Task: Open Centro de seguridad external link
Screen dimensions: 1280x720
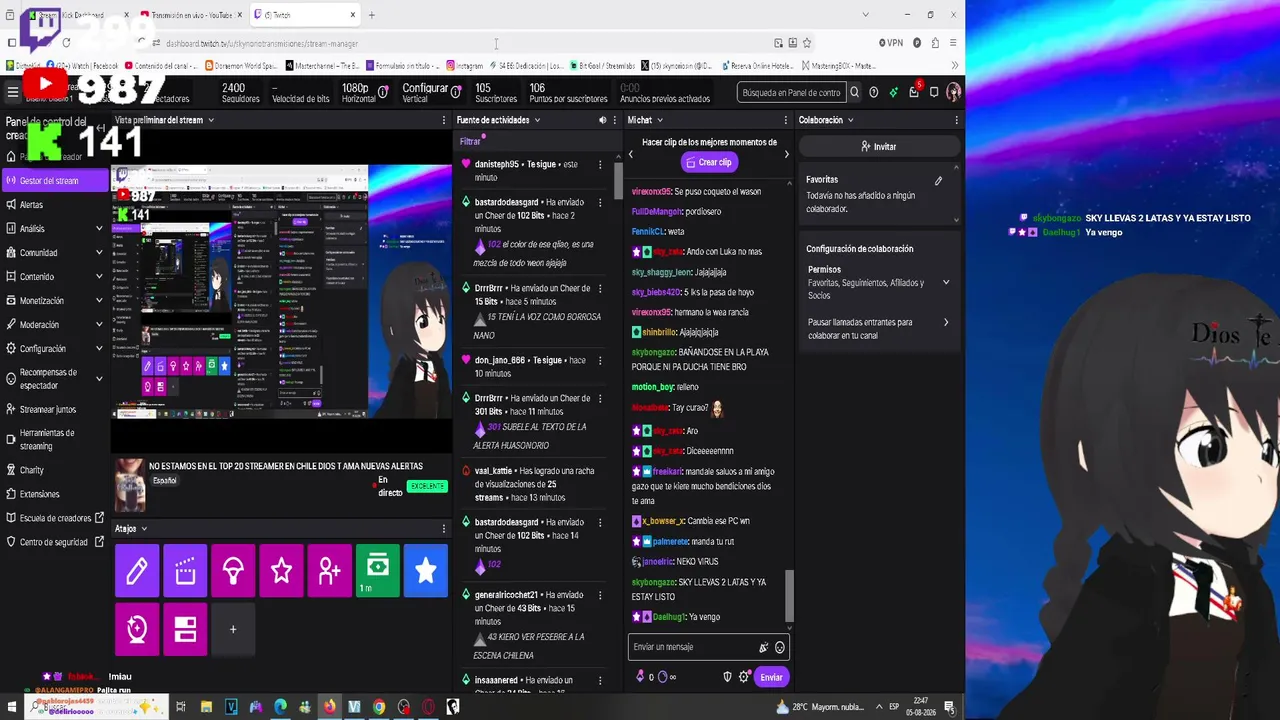Action: tap(54, 542)
